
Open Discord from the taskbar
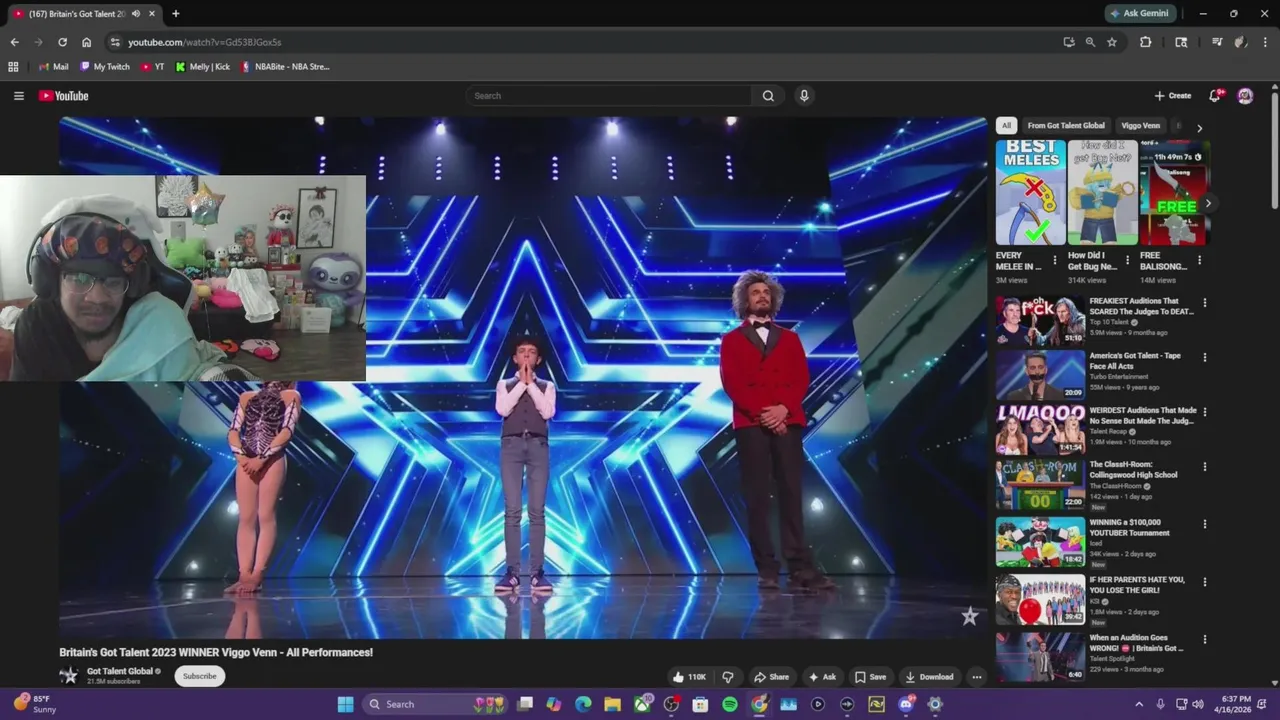906,704
